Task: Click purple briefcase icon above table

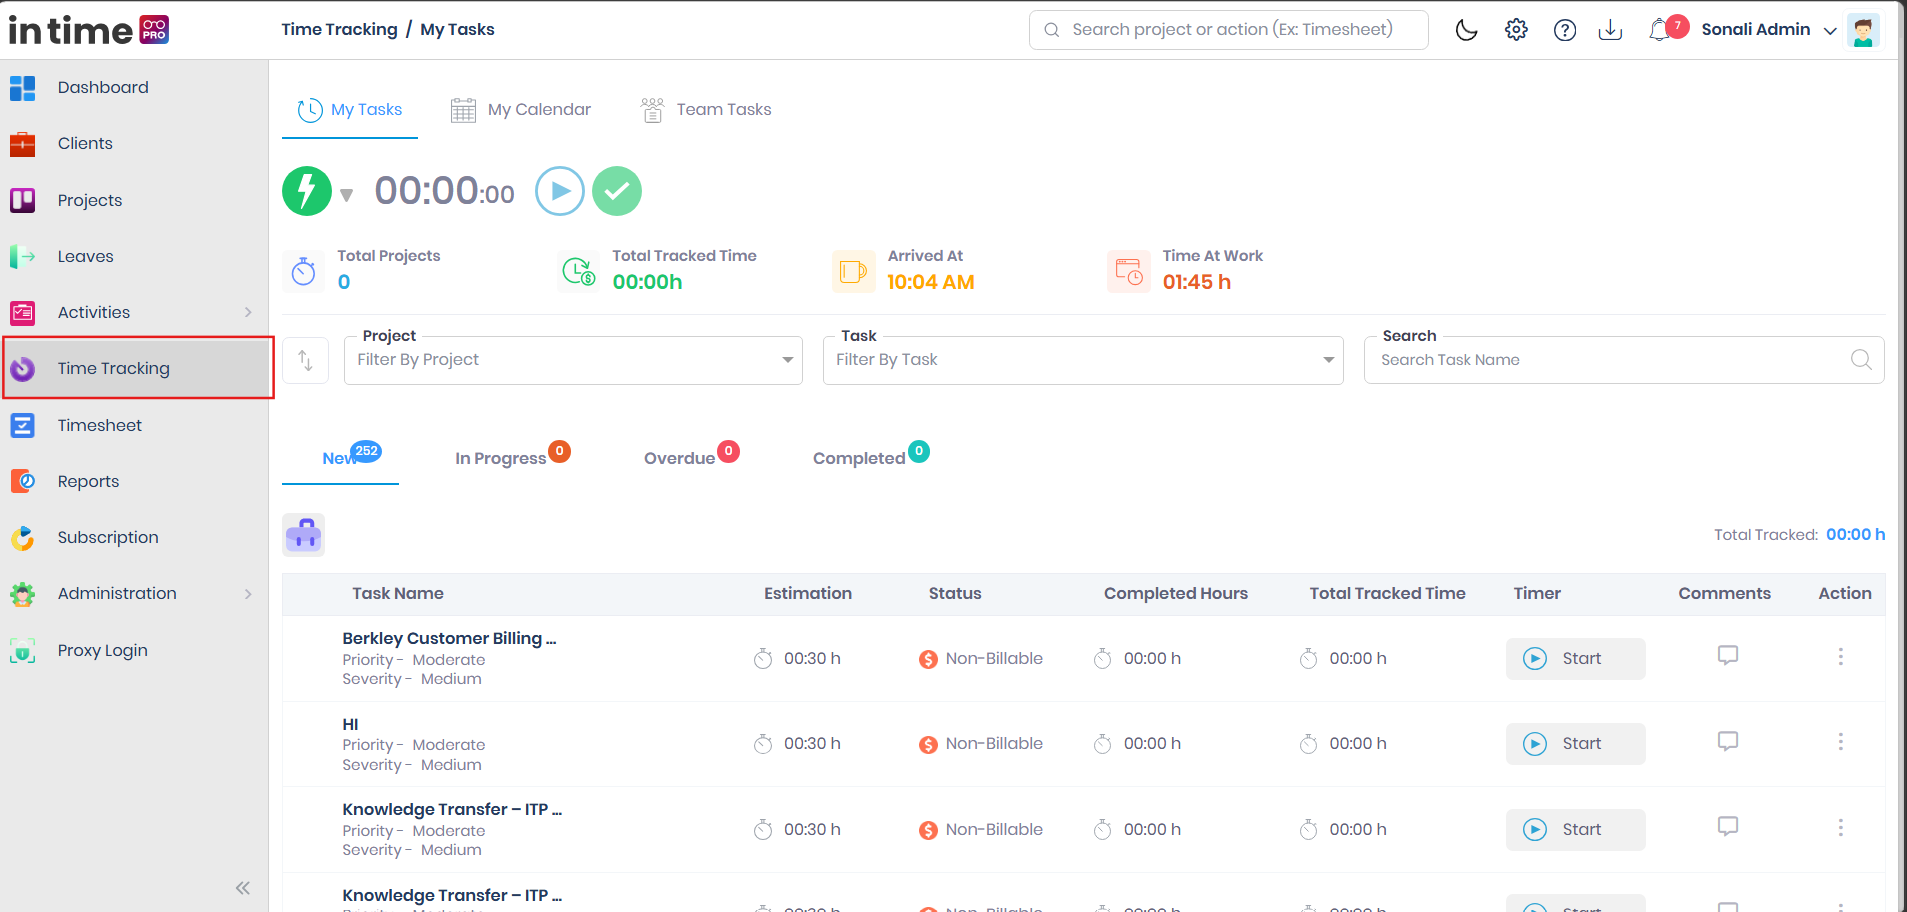Action: [303, 535]
